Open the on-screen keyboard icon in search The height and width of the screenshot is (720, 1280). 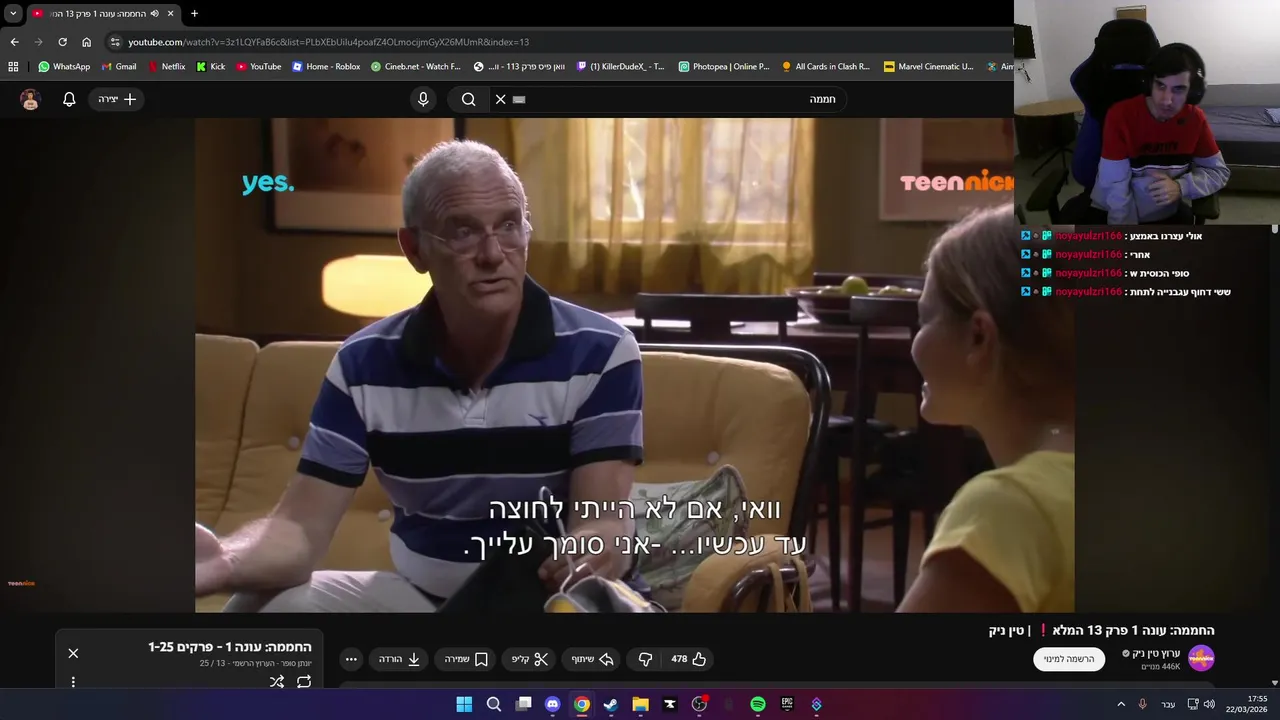[519, 99]
